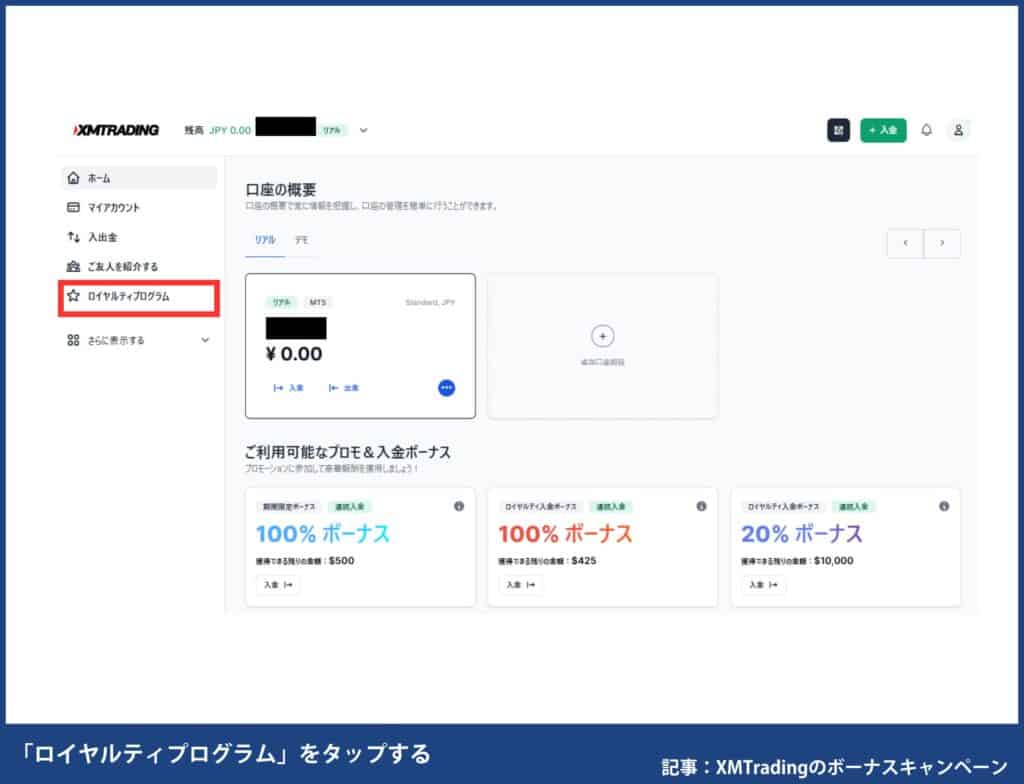Click the JPY 0.00 balance in header
The width and height of the screenshot is (1024, 784).
[x=230, y=130]
